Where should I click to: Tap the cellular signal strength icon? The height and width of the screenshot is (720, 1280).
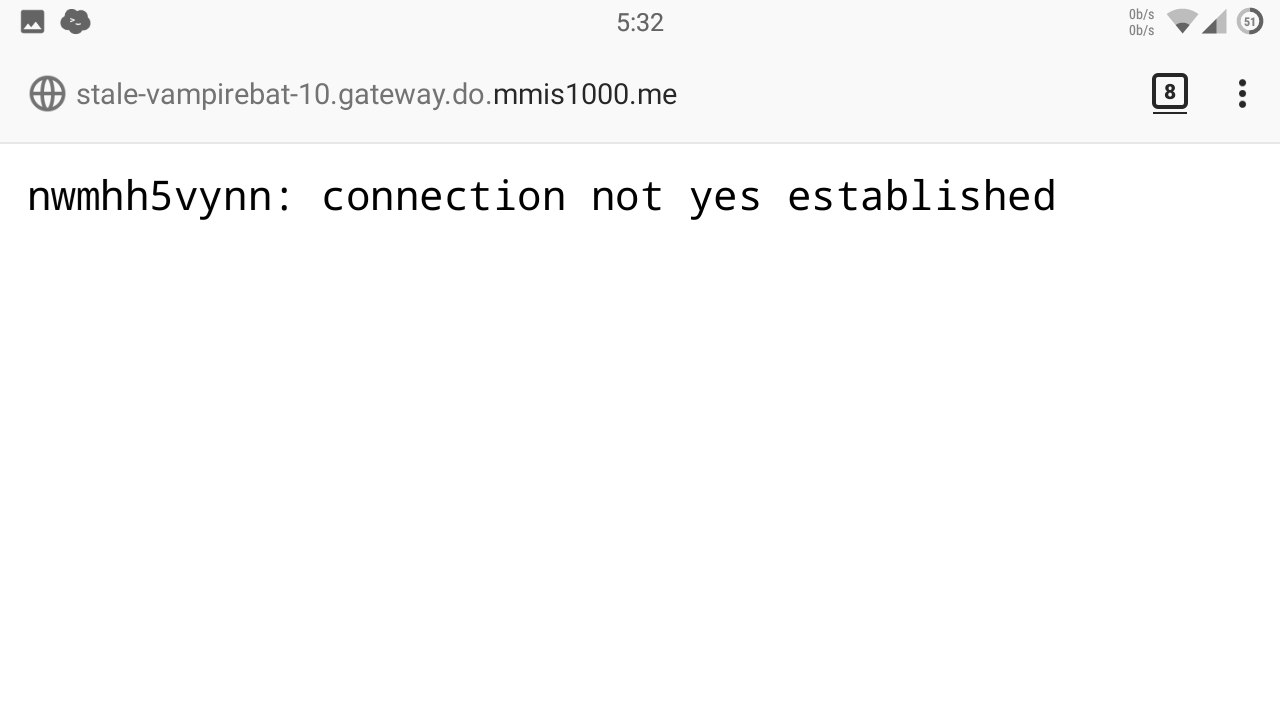[1214, 22]
